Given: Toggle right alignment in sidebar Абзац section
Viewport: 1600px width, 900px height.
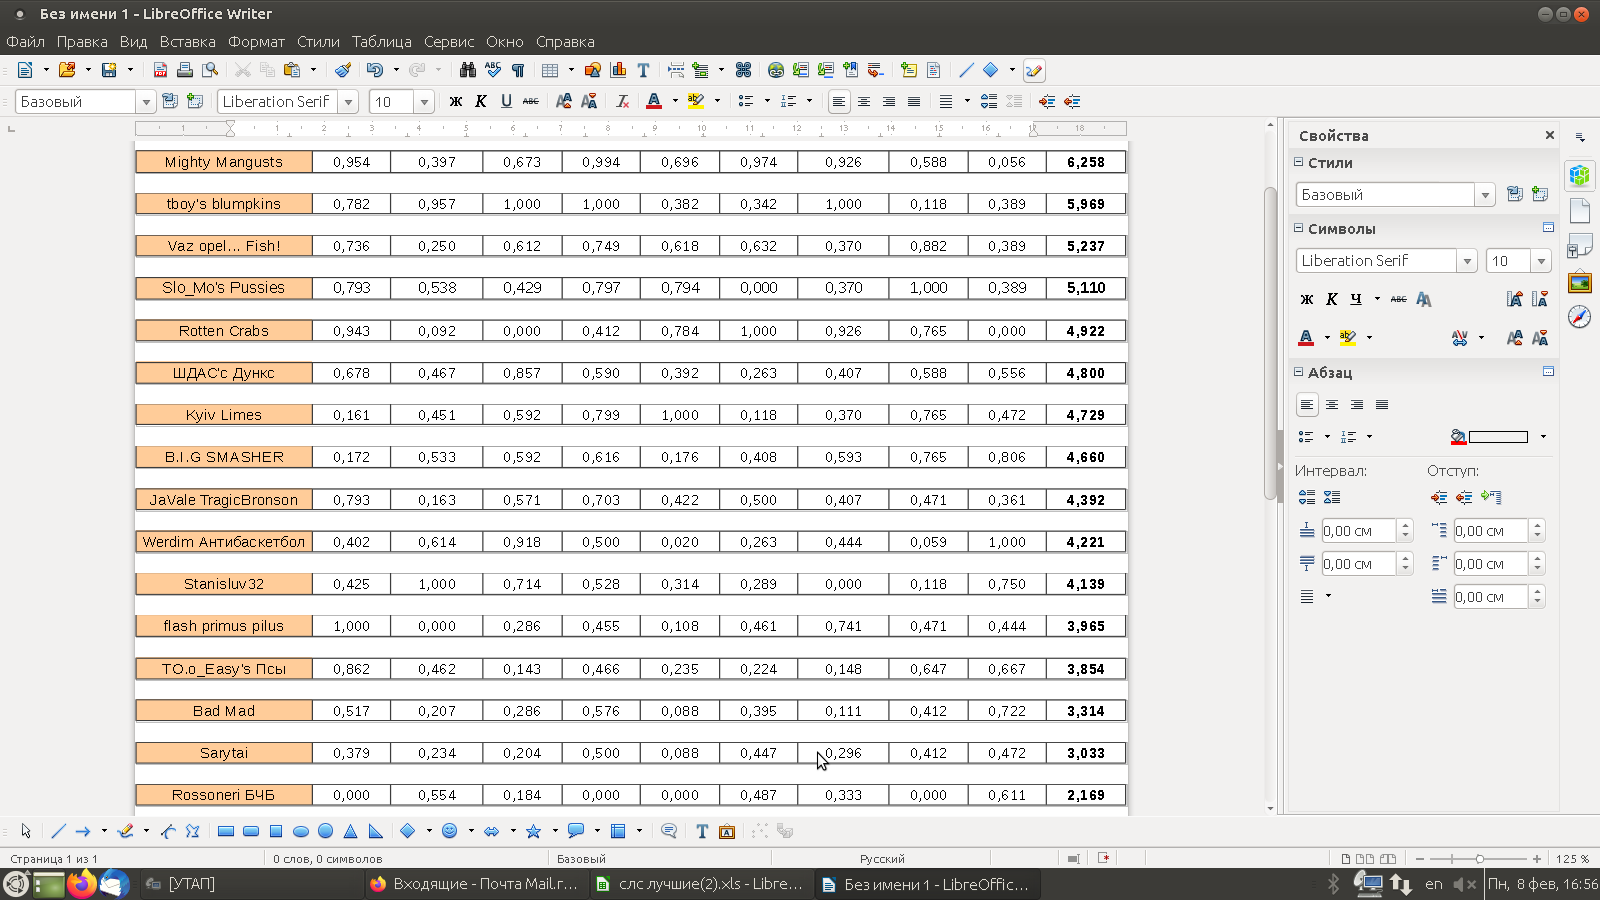Looking at the screenshot, I should pyautogui.click(x=1357, y=405).
